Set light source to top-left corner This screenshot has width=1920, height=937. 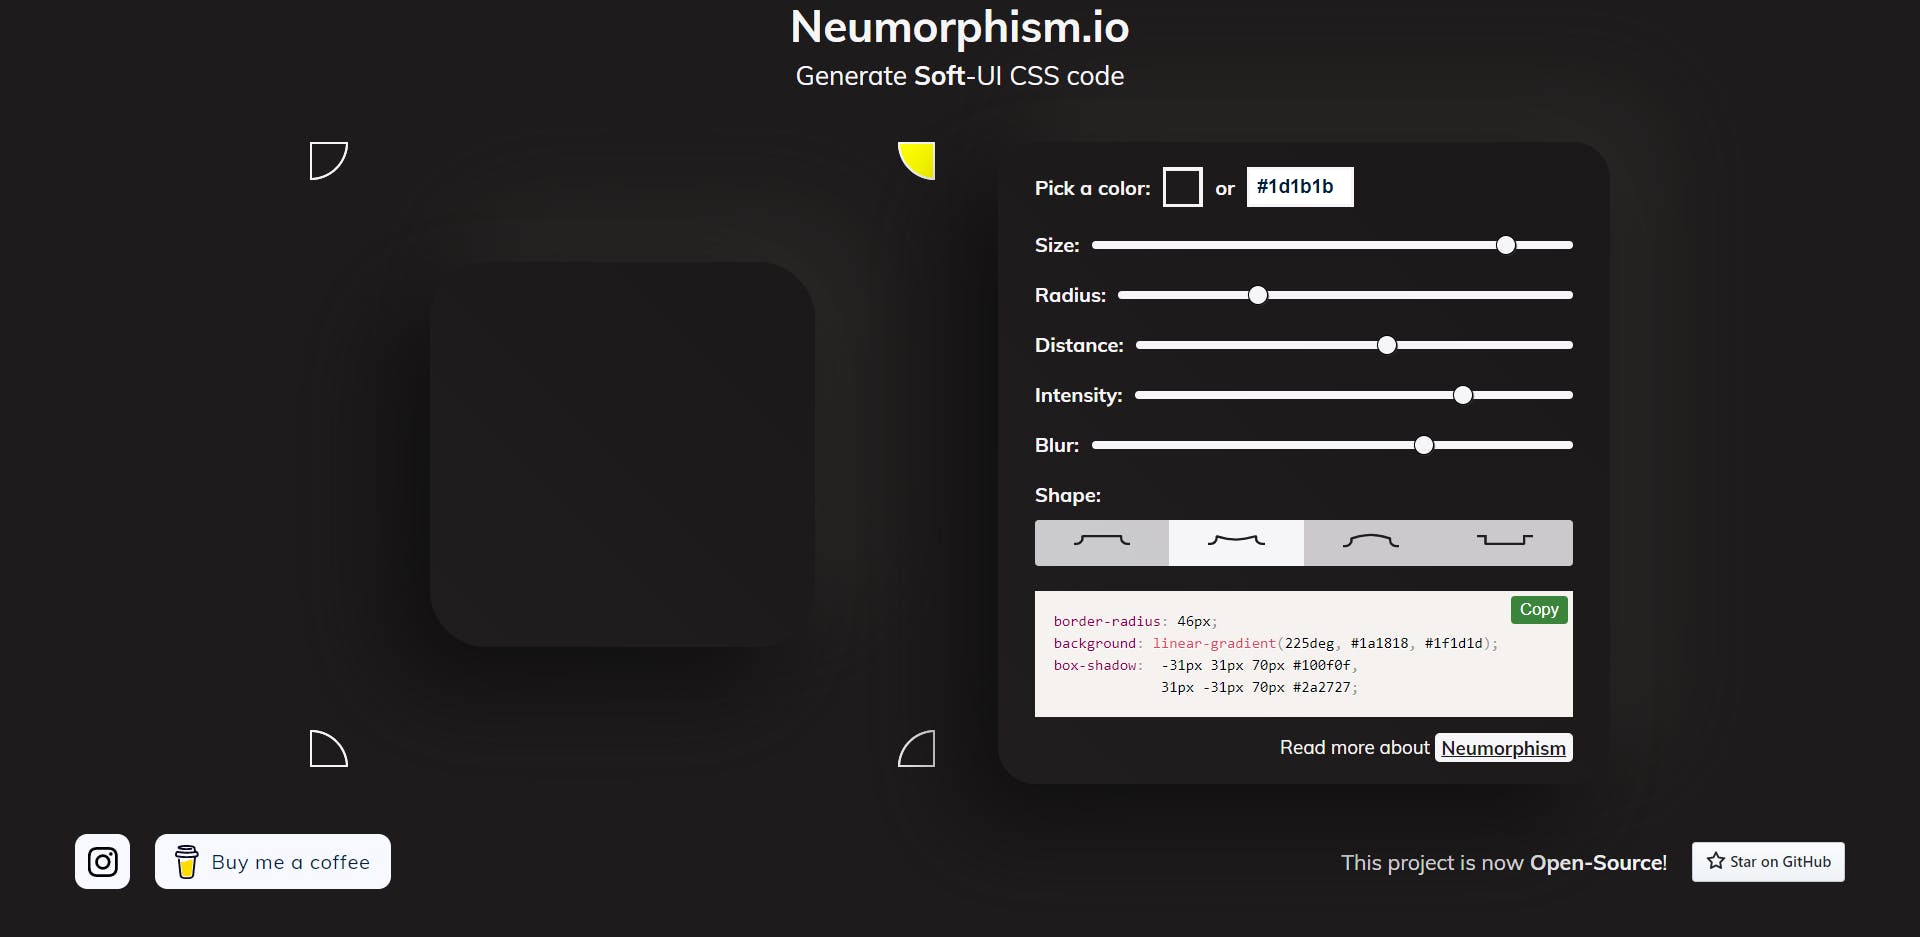(x=328, y=161)
